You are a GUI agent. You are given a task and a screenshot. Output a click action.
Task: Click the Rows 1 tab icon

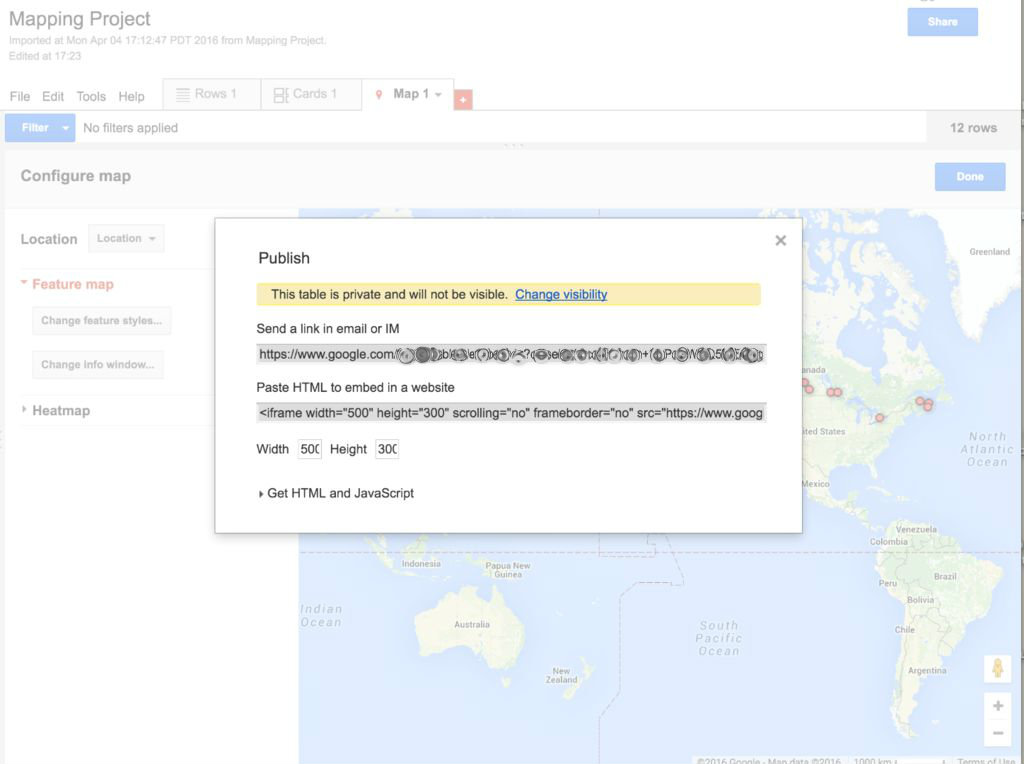tap(183, 94)
